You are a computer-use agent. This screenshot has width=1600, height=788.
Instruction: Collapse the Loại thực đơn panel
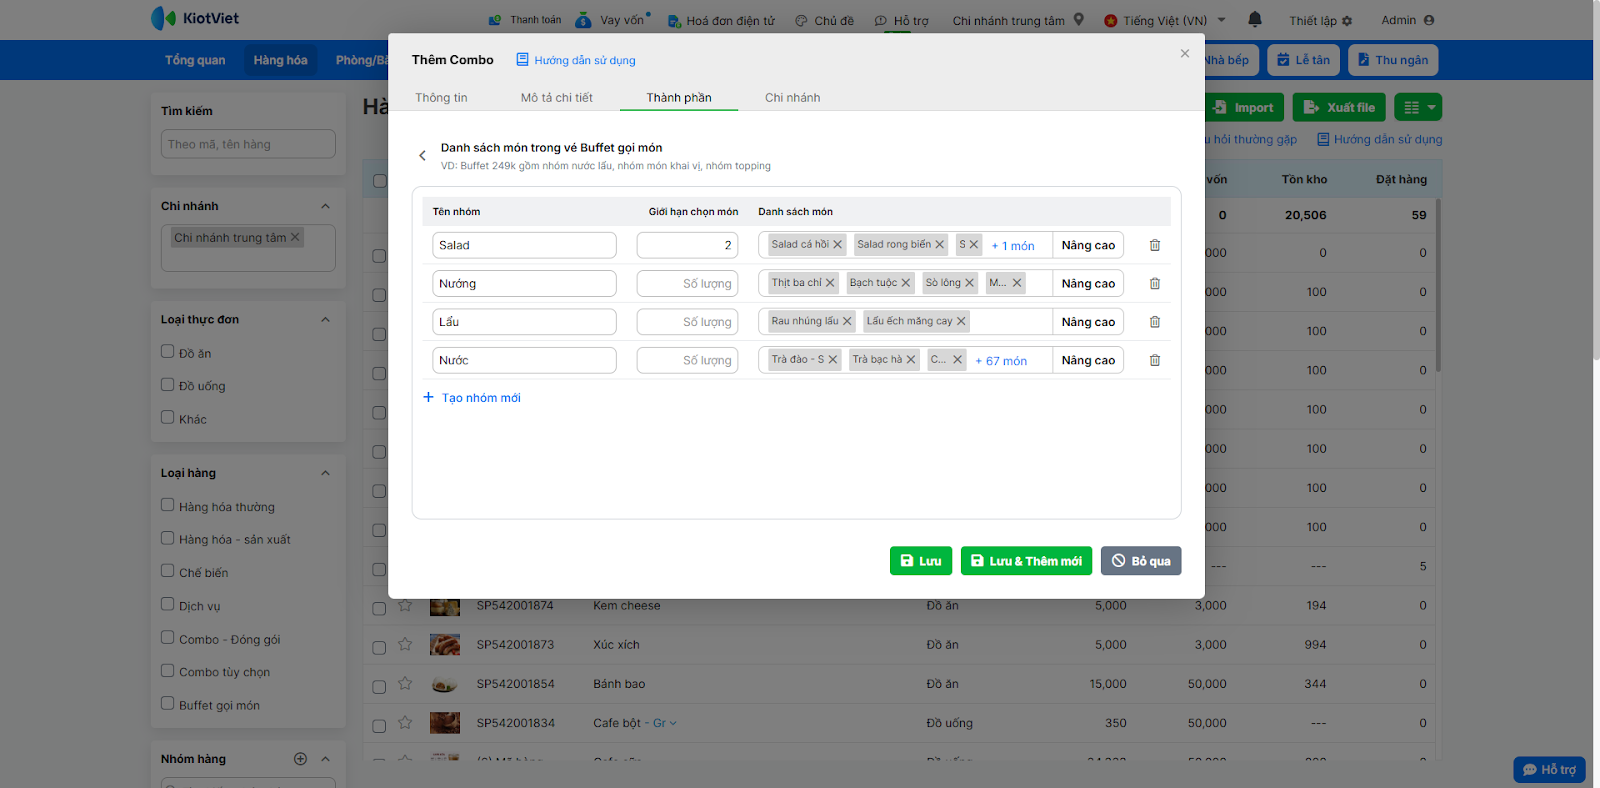[x=325, y=320]
